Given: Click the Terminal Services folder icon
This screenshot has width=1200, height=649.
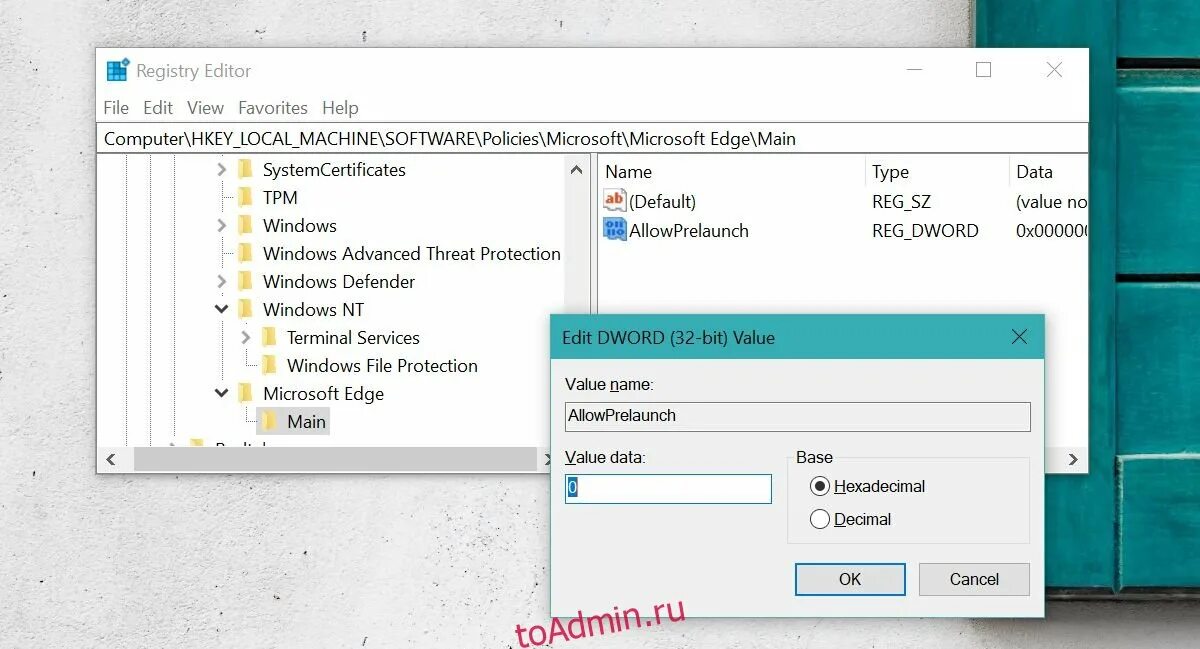Looking at the screenshot, I should coord(269,337).
